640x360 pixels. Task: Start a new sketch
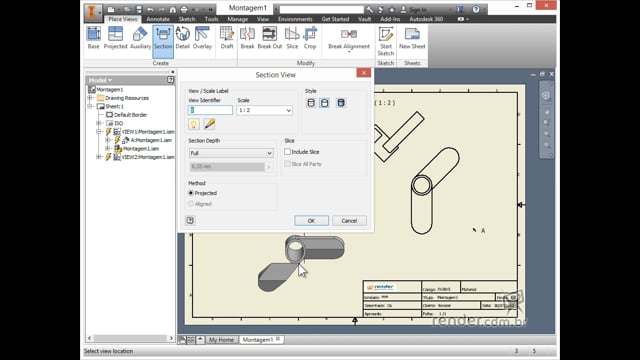386,41
